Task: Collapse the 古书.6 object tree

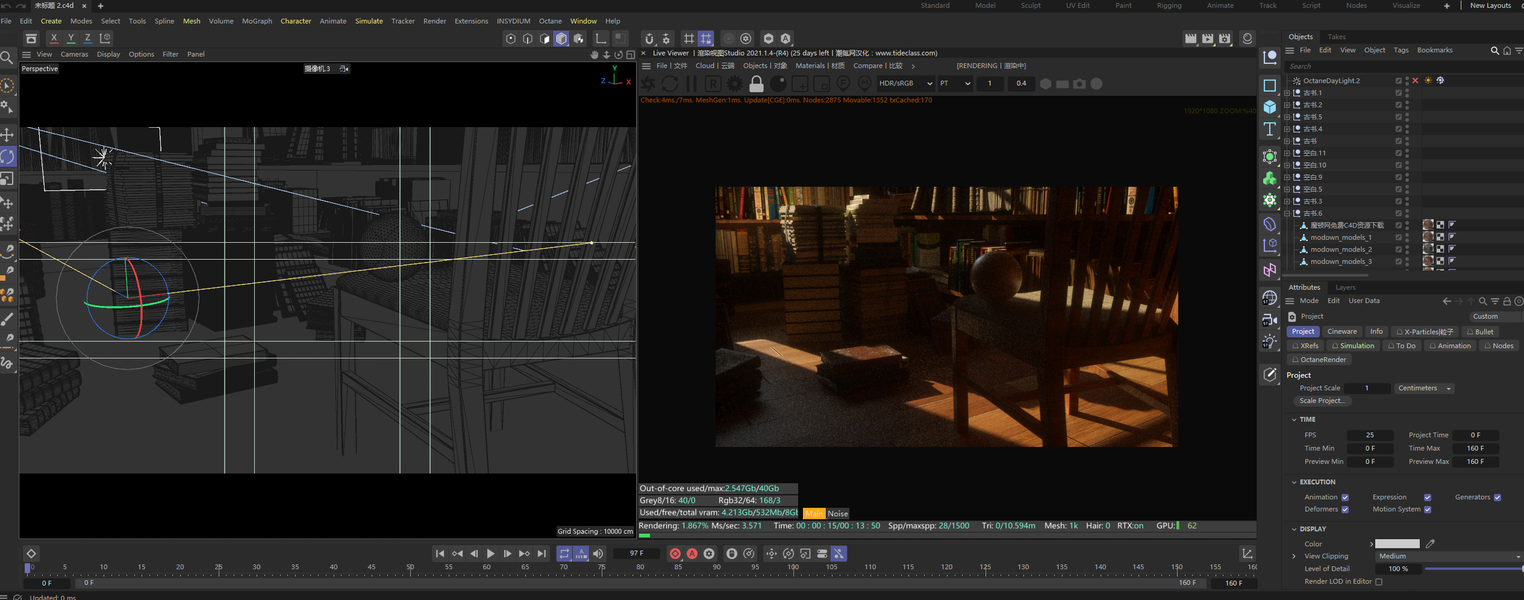Action: (x=1287, y=213)
